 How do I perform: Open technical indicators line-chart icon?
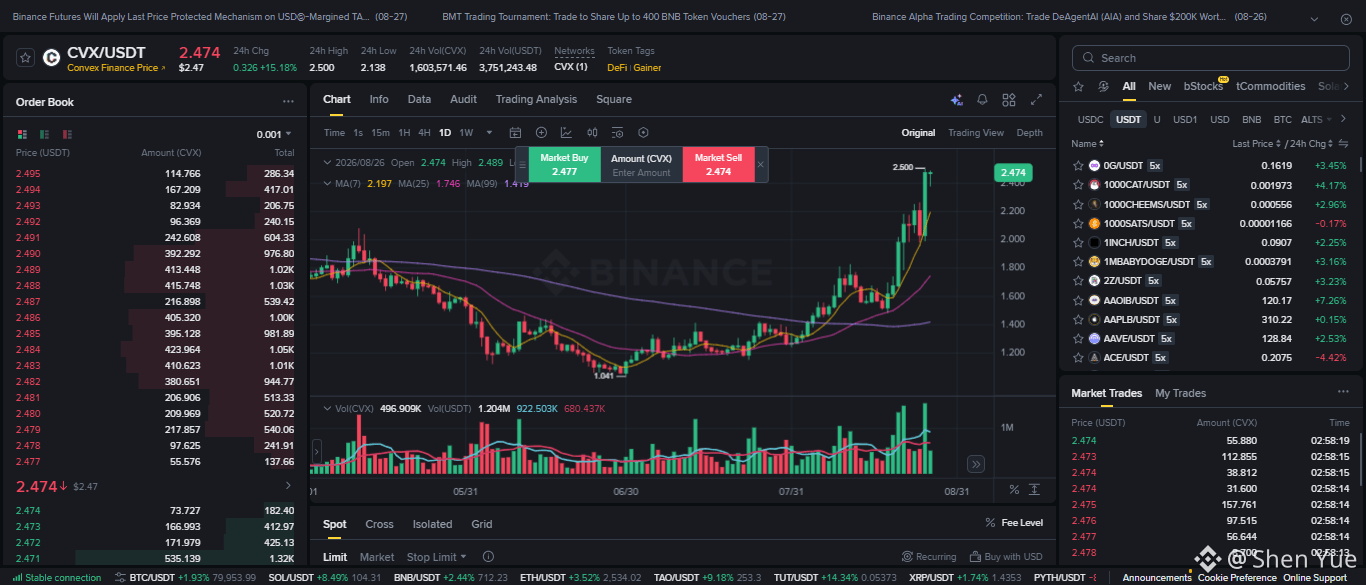tap(566, 132)
